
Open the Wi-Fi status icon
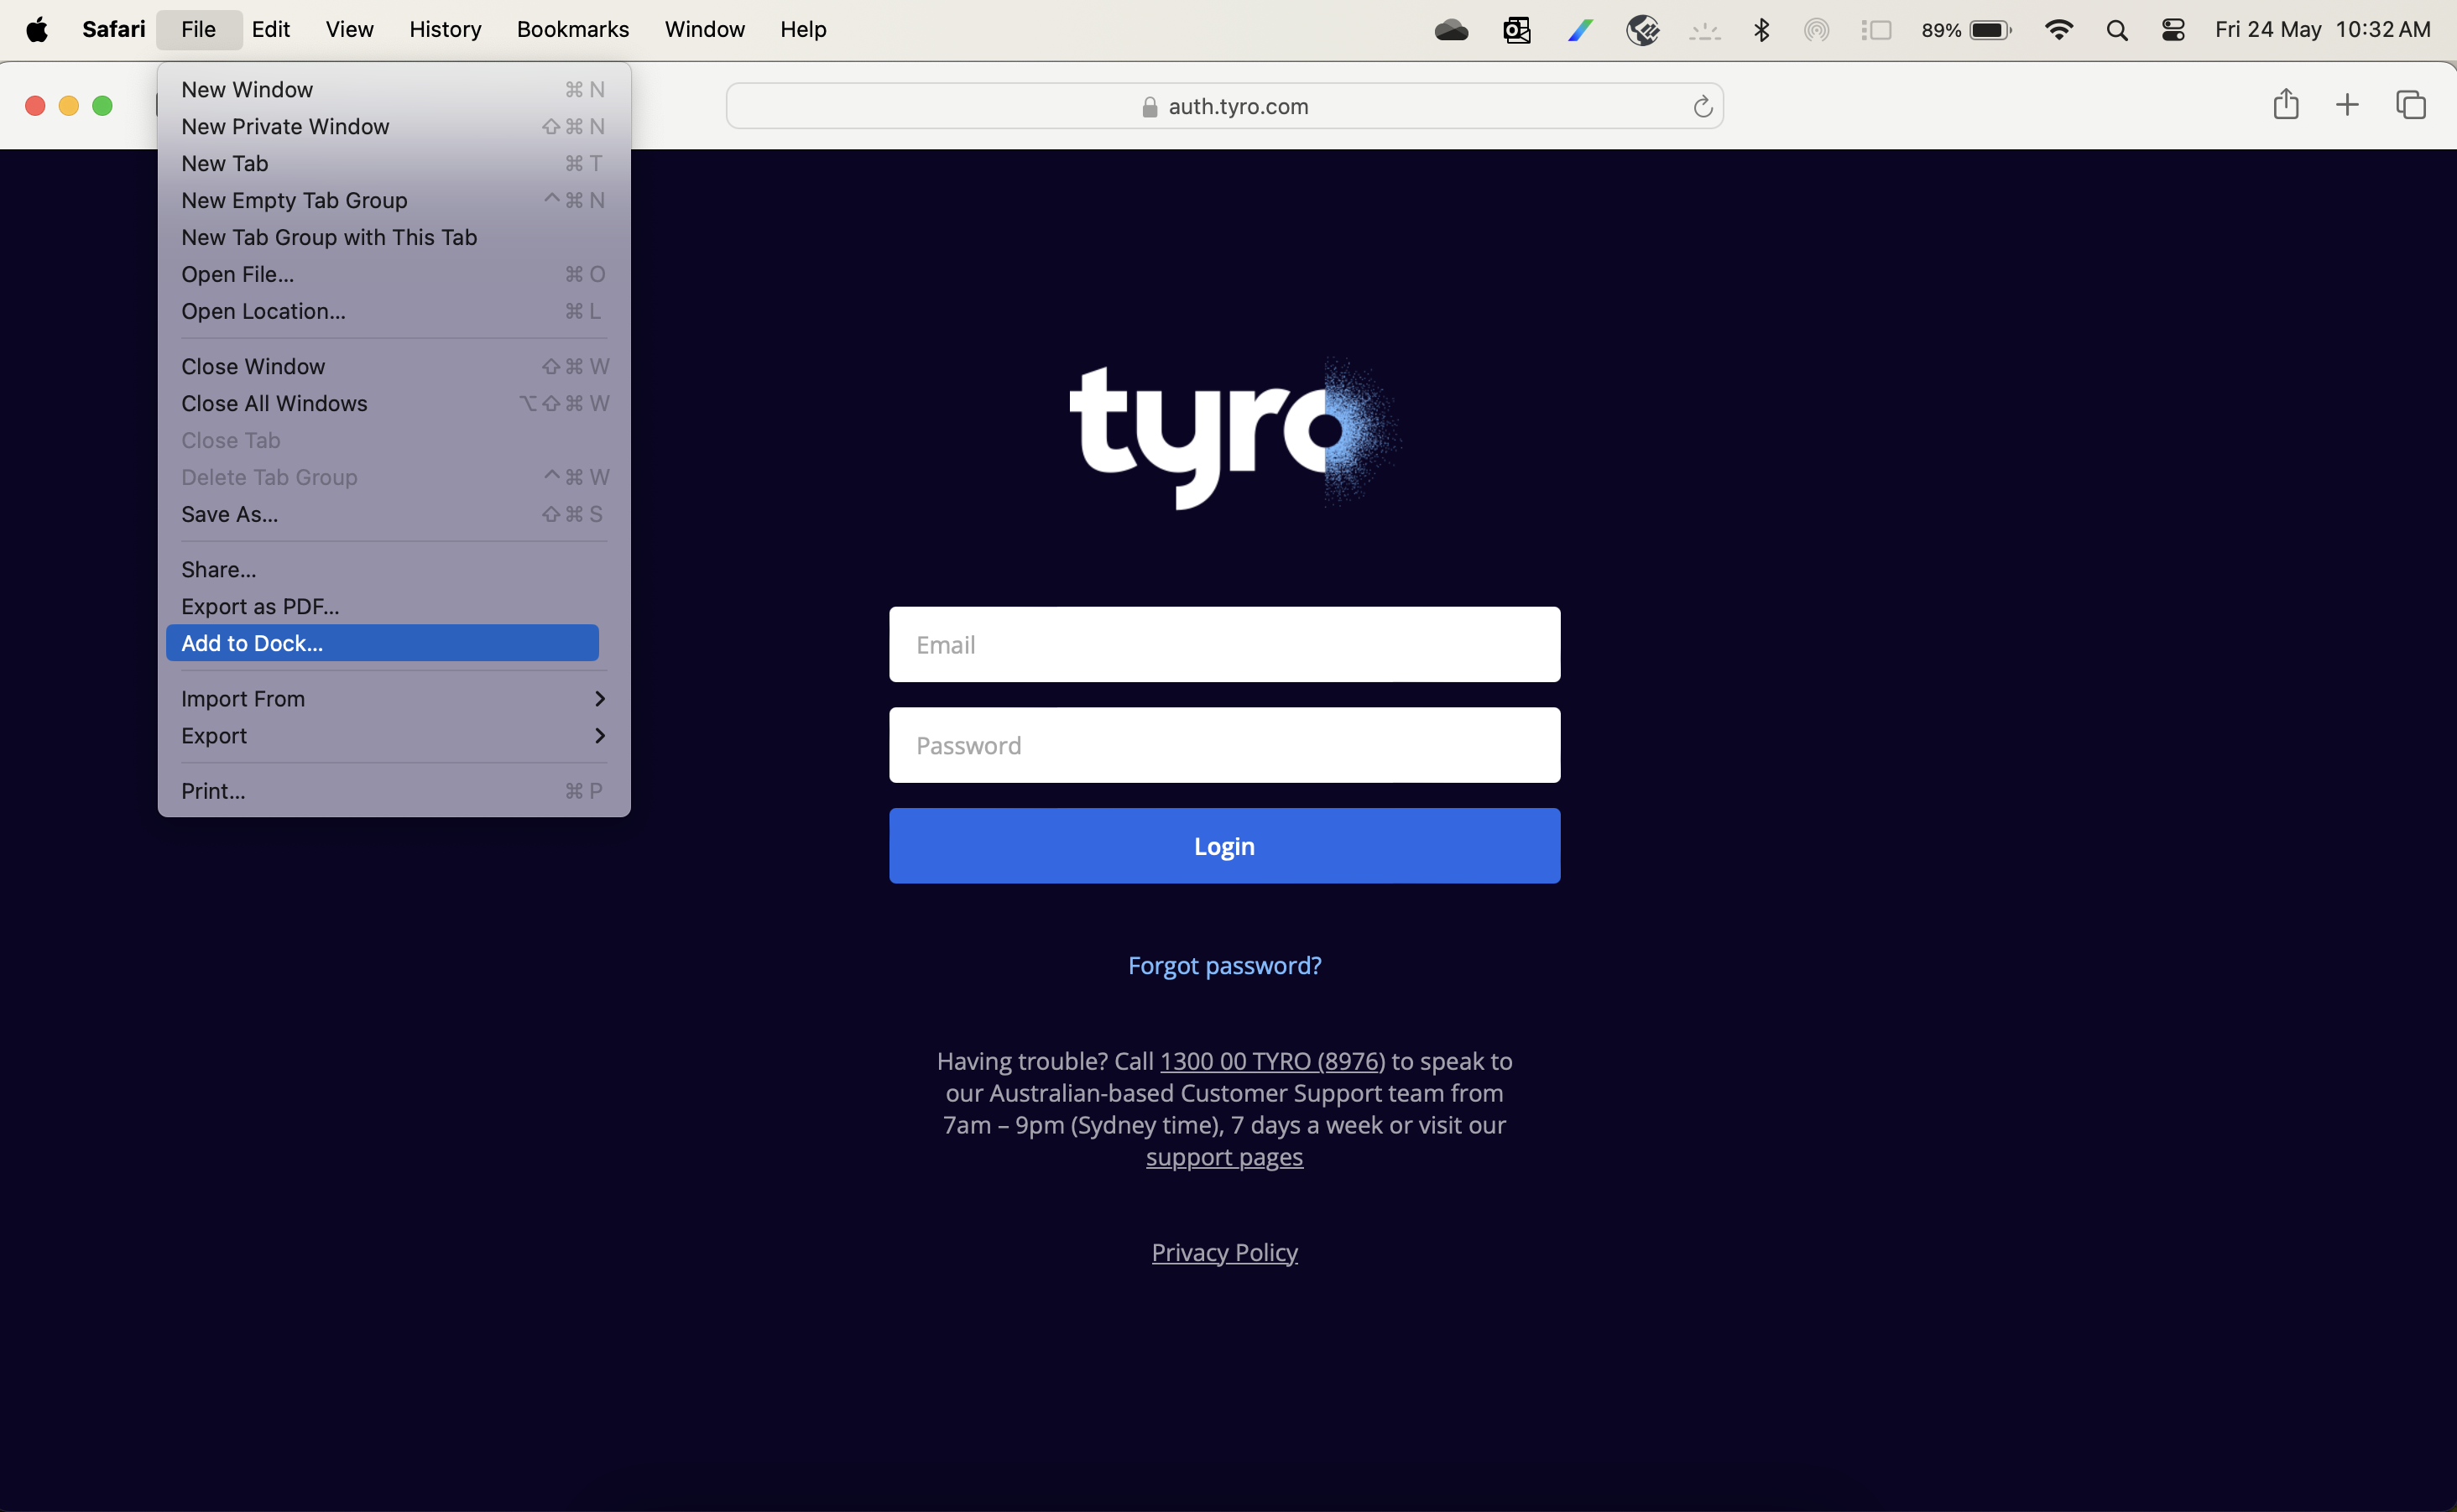[x=2059, y=29]
